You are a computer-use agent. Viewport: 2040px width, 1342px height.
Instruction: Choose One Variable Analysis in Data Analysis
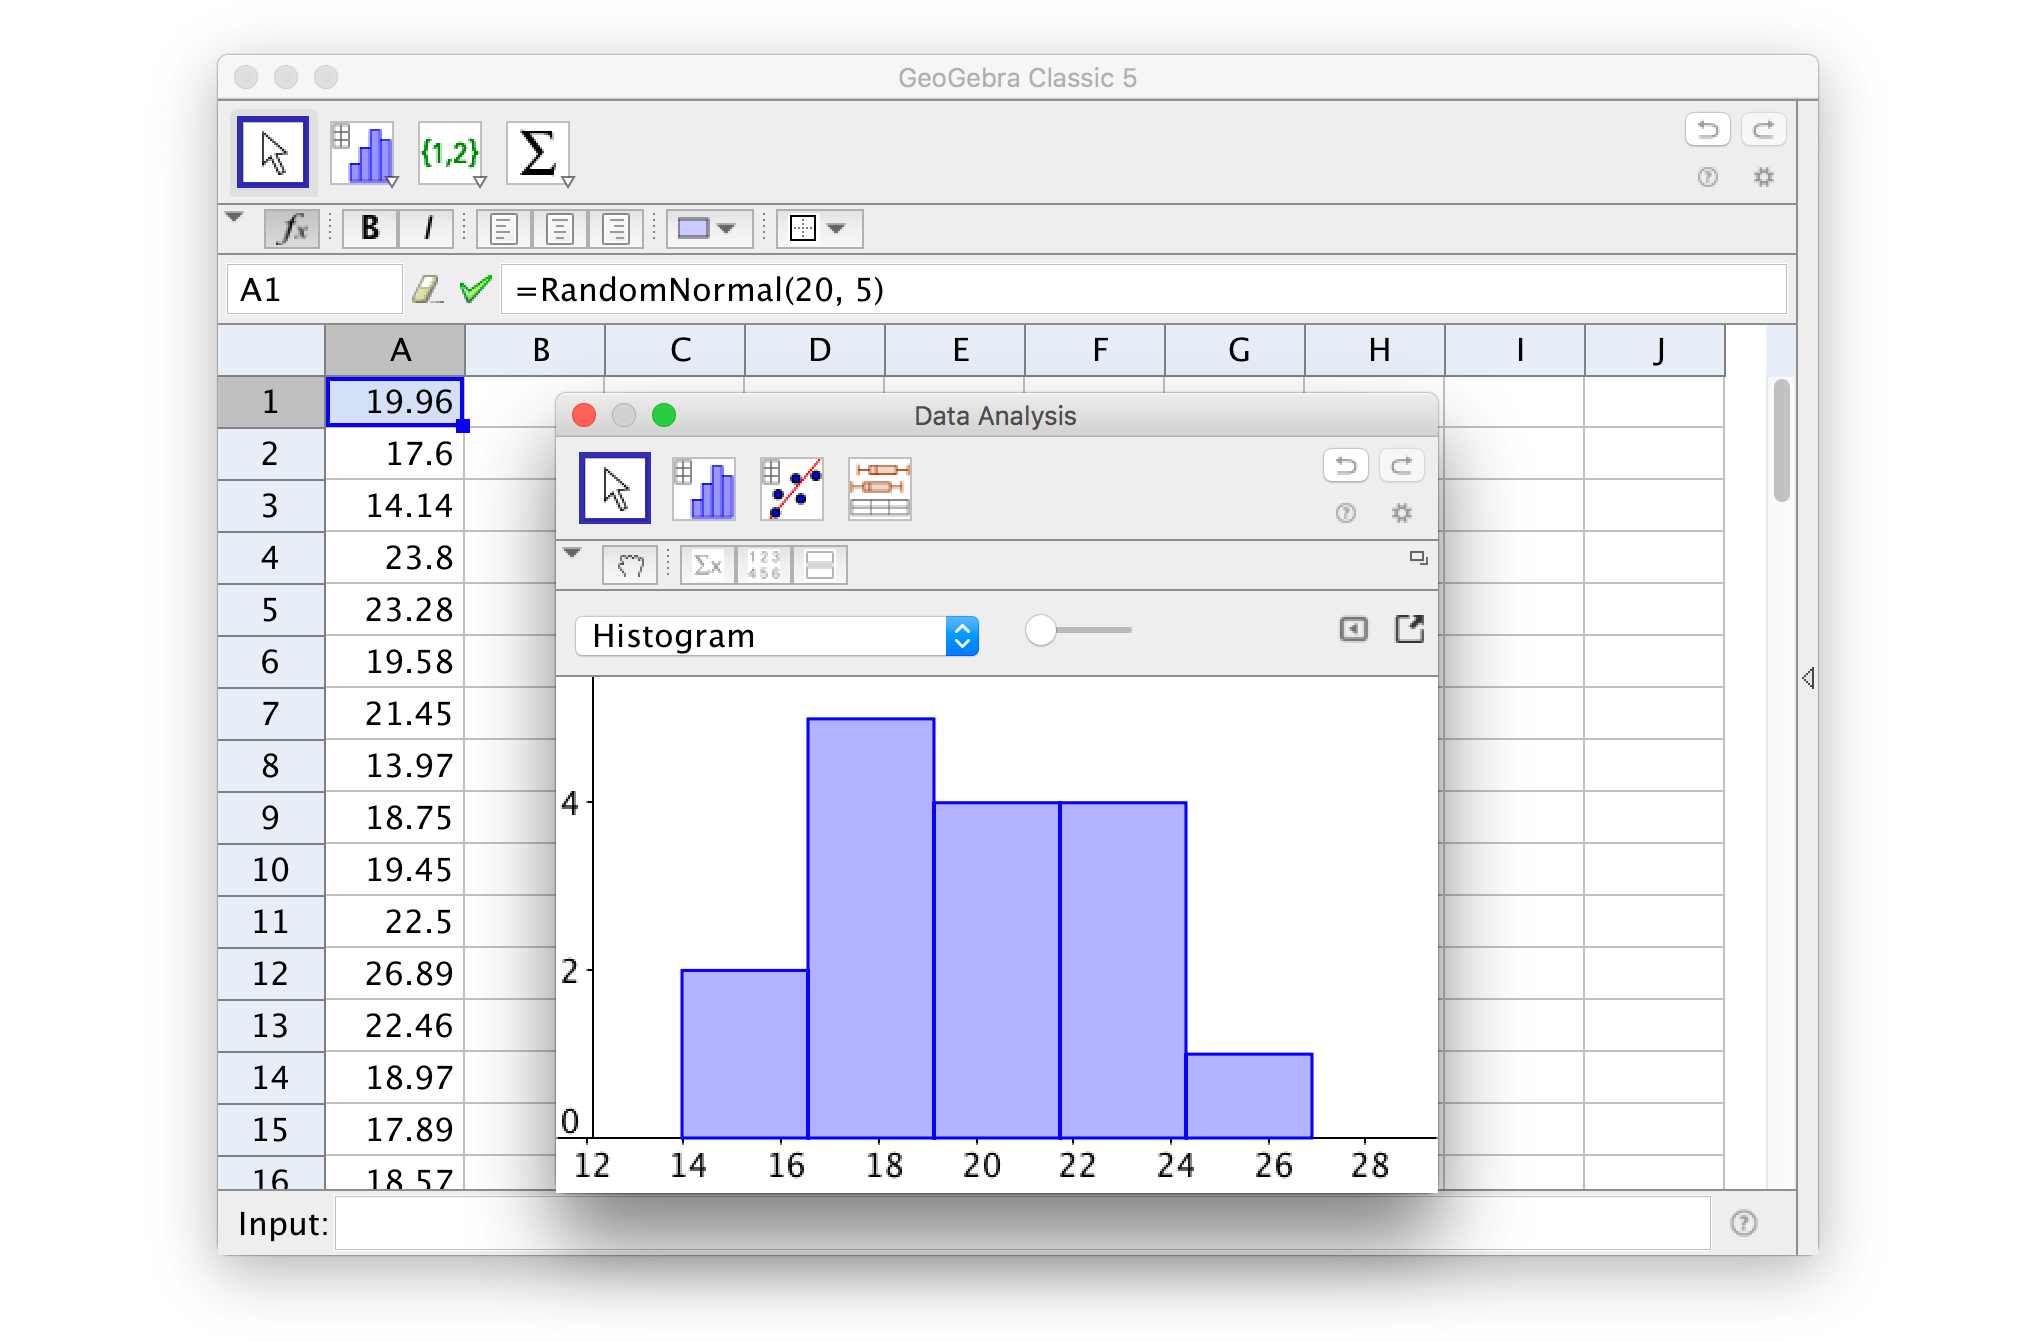704,488
